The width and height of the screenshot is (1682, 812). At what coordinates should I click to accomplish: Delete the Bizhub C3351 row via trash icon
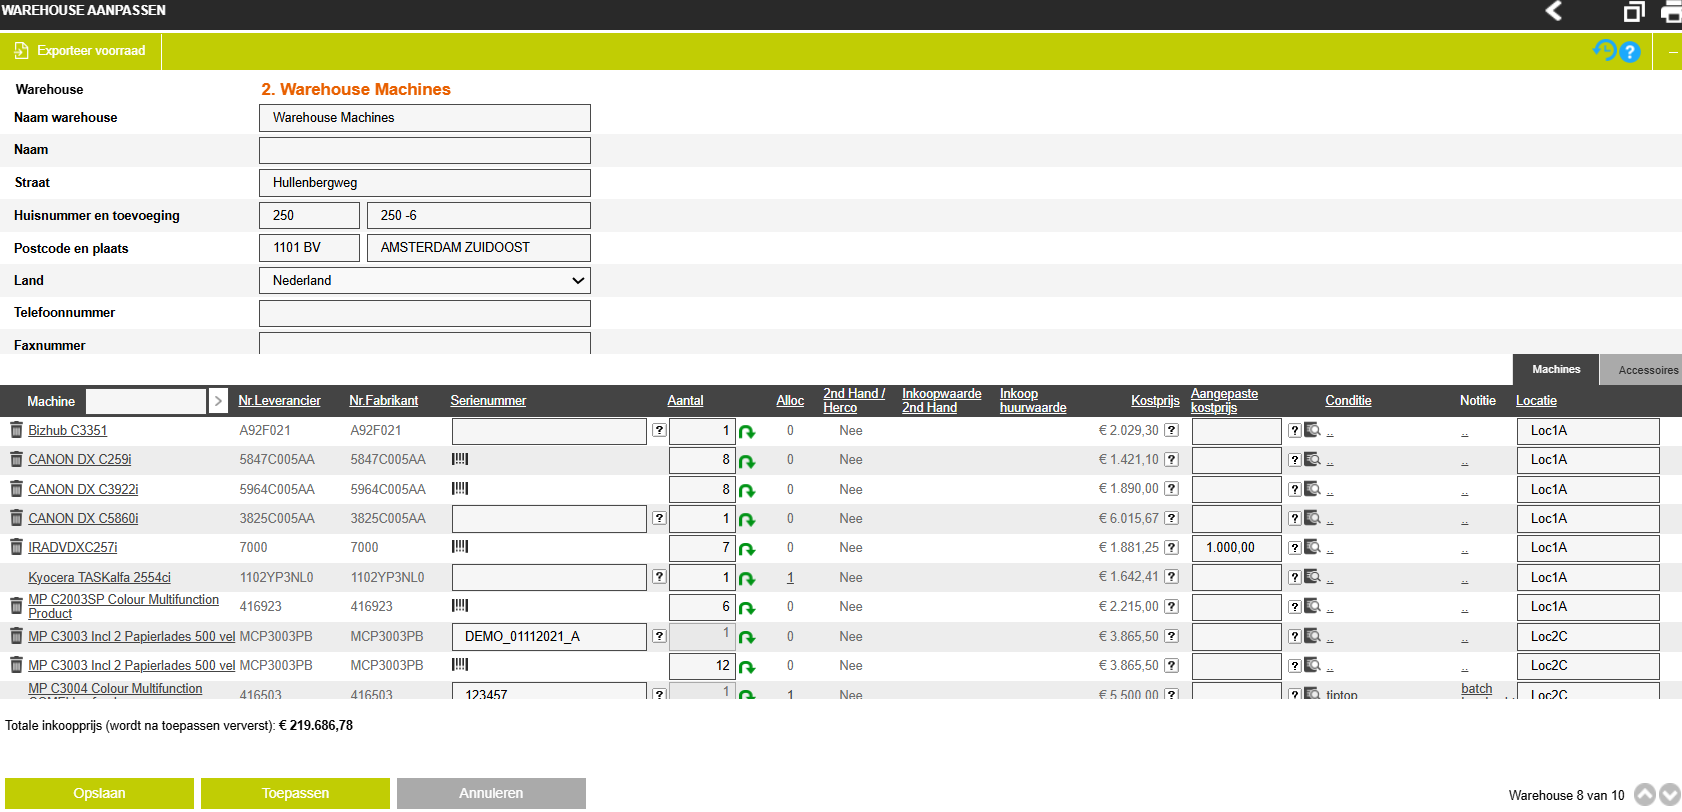(x=16, y=430)
